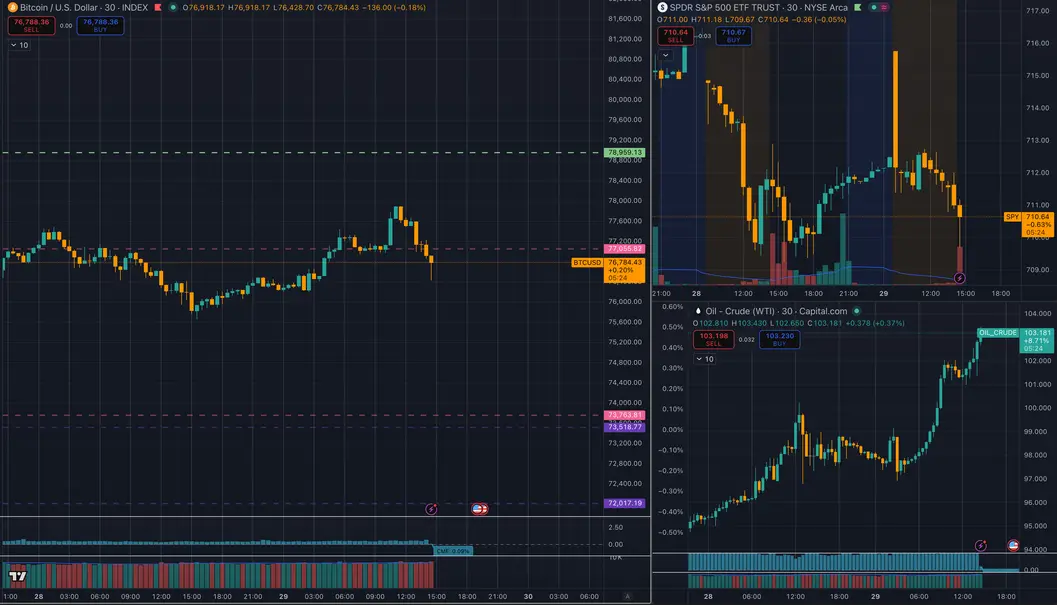The image size is (1057, 605).
Task: Select the green 78,959.13 price level label
Action: pos(624,152)
